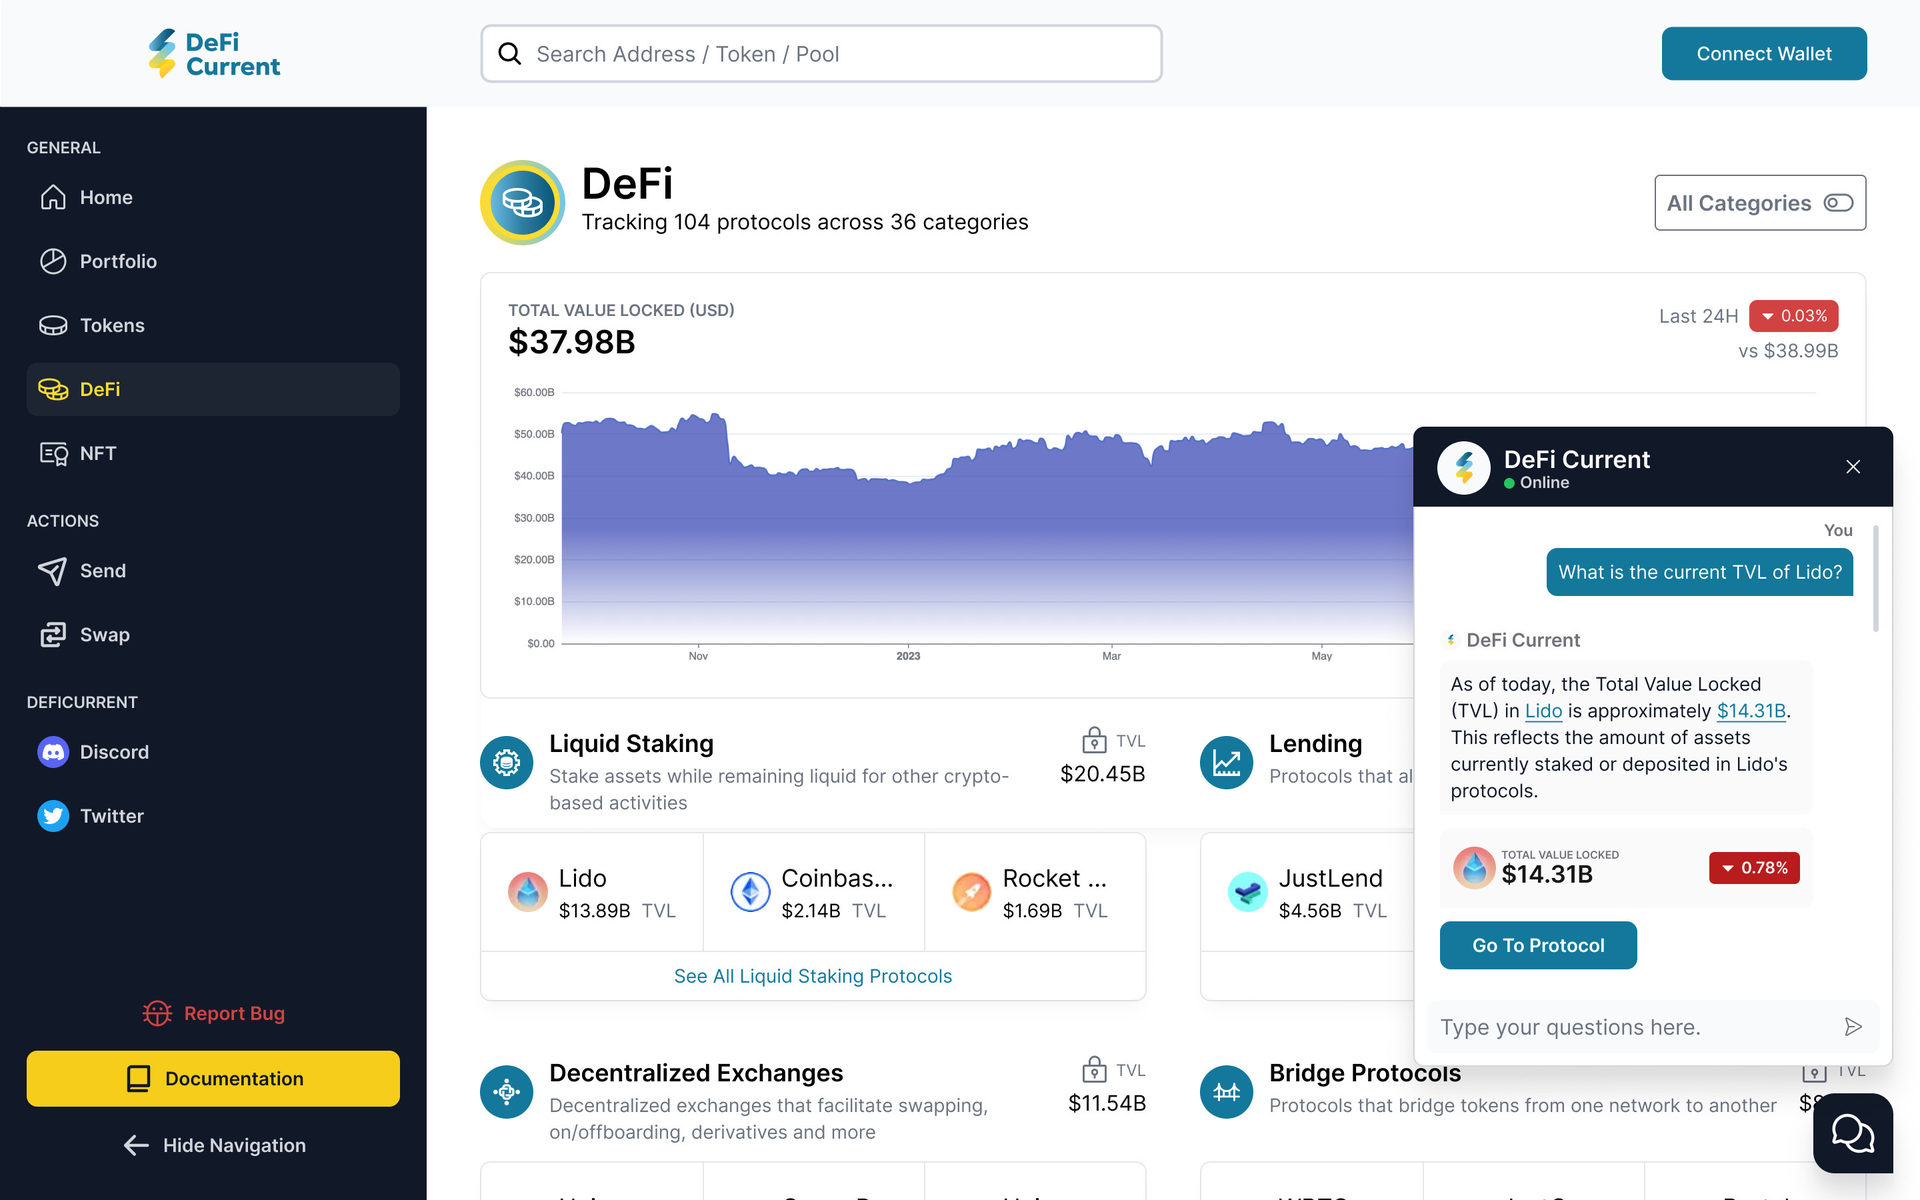Viewport: 1920px width, 1200px height.
Task: Click the Swap icon in sidebar
Action: [x=53, y=635]
